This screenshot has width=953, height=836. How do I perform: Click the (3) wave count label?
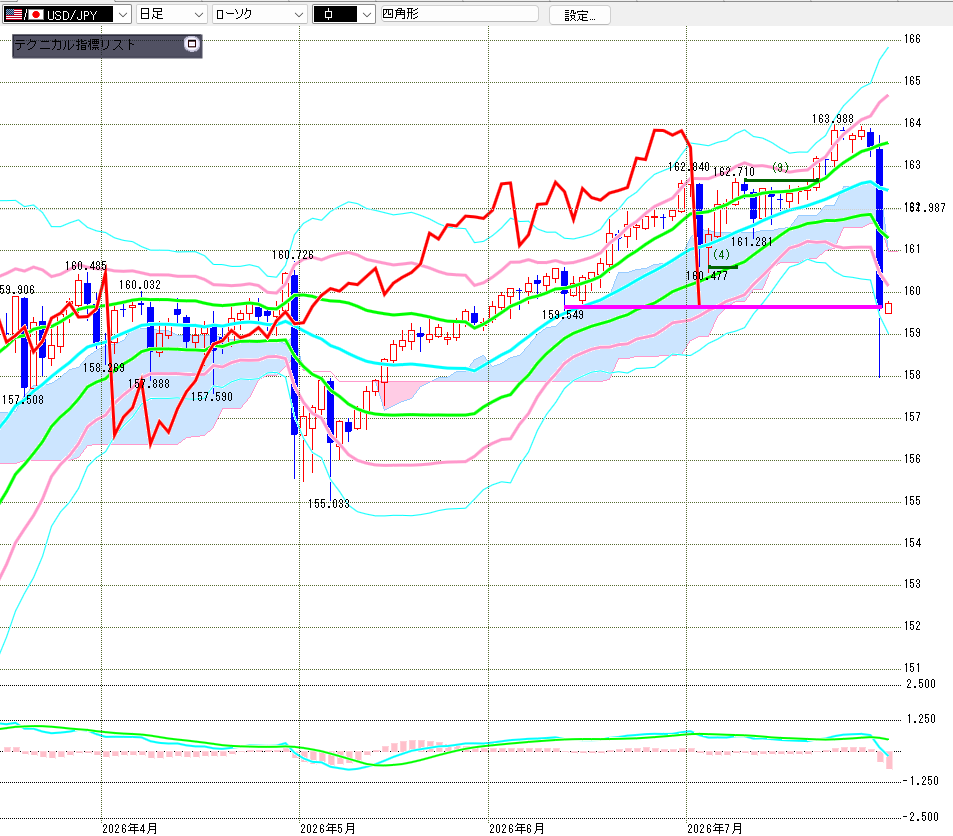click(x=780, y=167)
